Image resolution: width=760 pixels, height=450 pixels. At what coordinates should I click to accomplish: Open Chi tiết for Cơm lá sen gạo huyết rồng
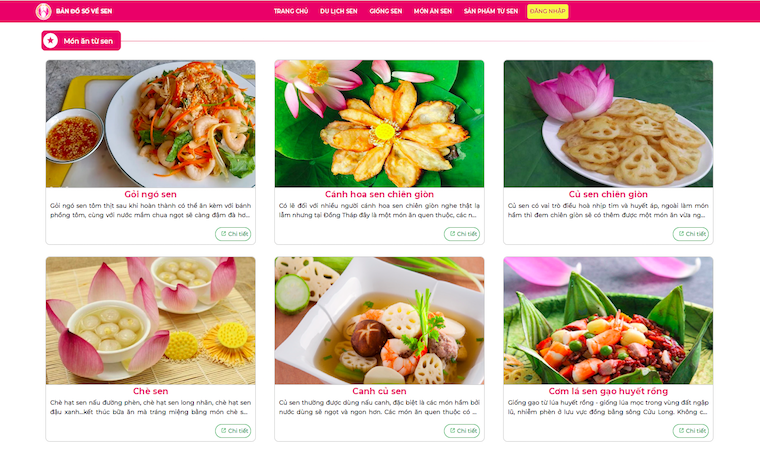(691, 431)
